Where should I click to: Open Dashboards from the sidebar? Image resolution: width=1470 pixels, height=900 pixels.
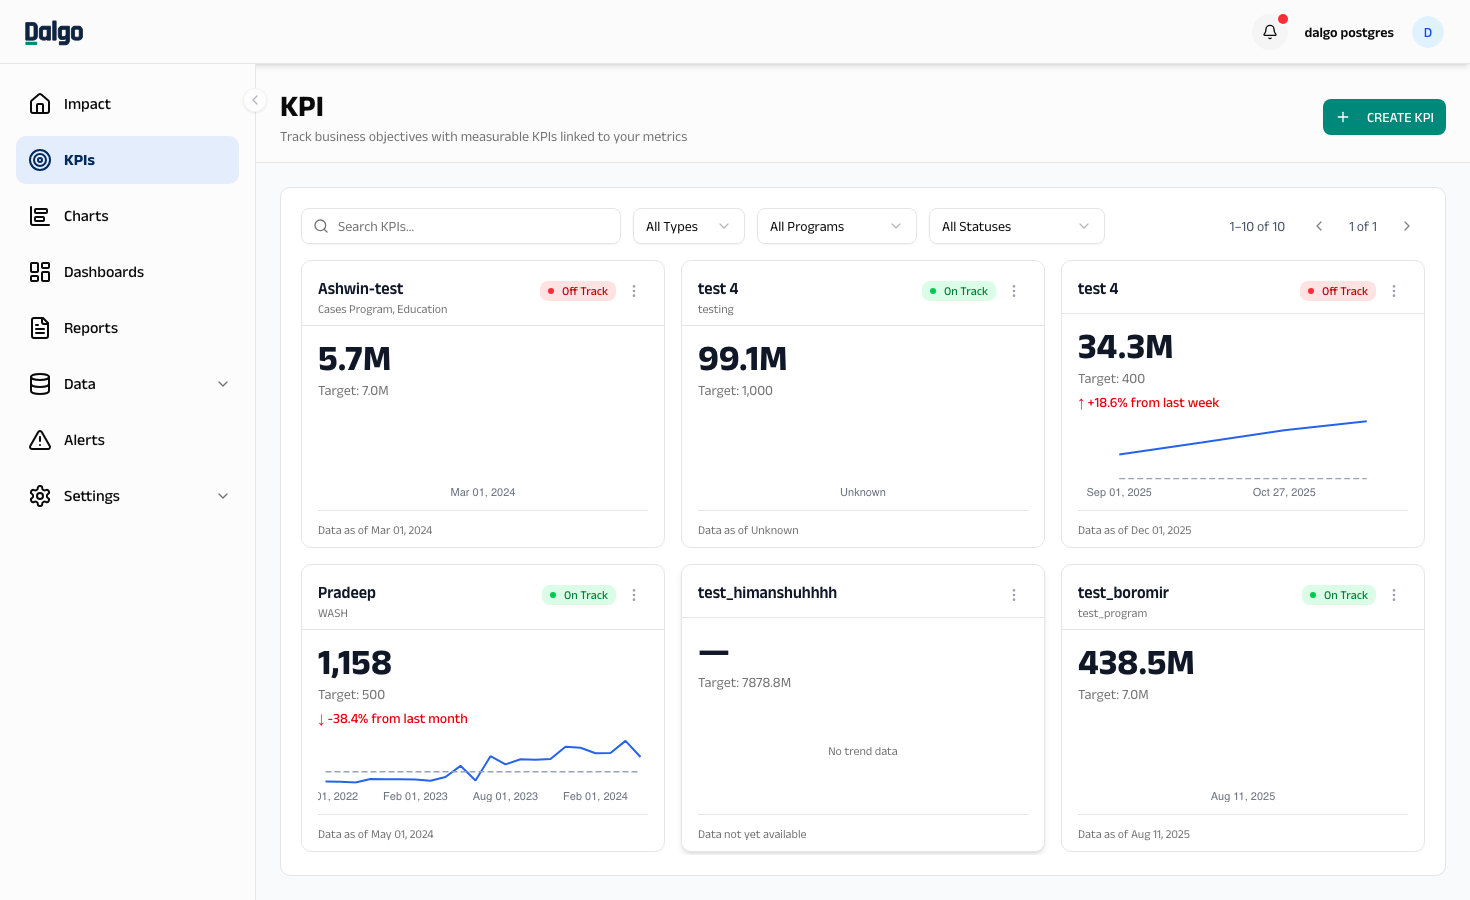pyautogui.click(x=128, y=272)
